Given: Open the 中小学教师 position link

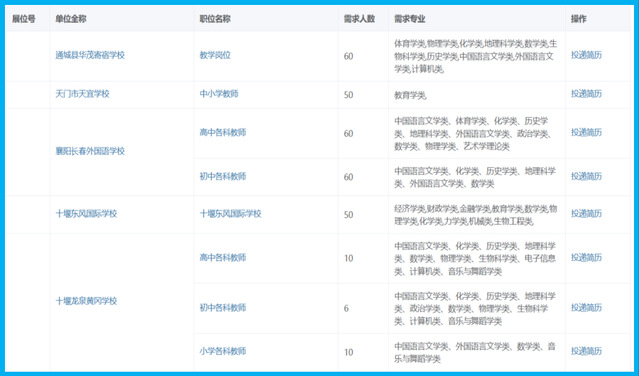Looking at the screenshot, I should 219,94.
